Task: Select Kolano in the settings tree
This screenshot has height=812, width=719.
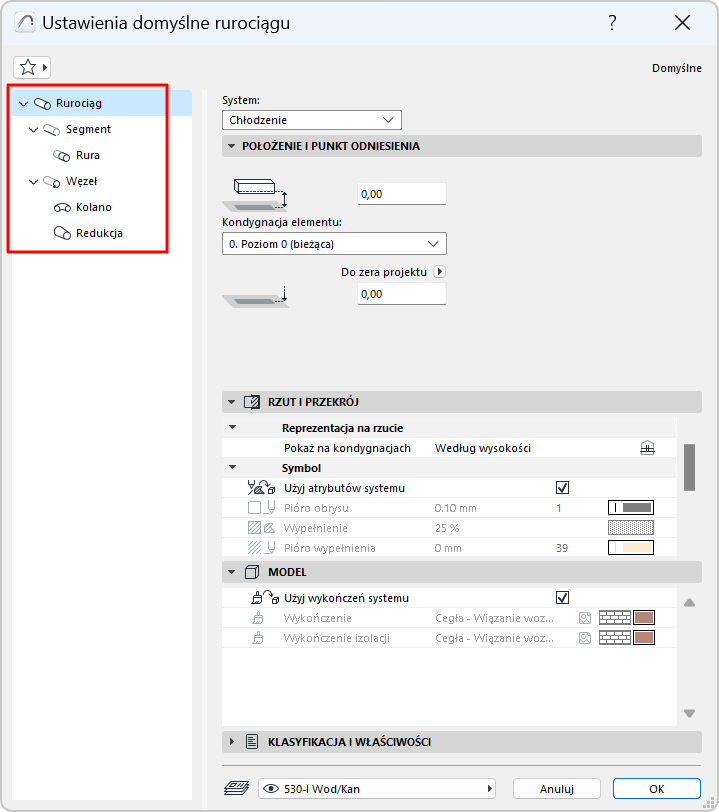Action: (94, 207)
